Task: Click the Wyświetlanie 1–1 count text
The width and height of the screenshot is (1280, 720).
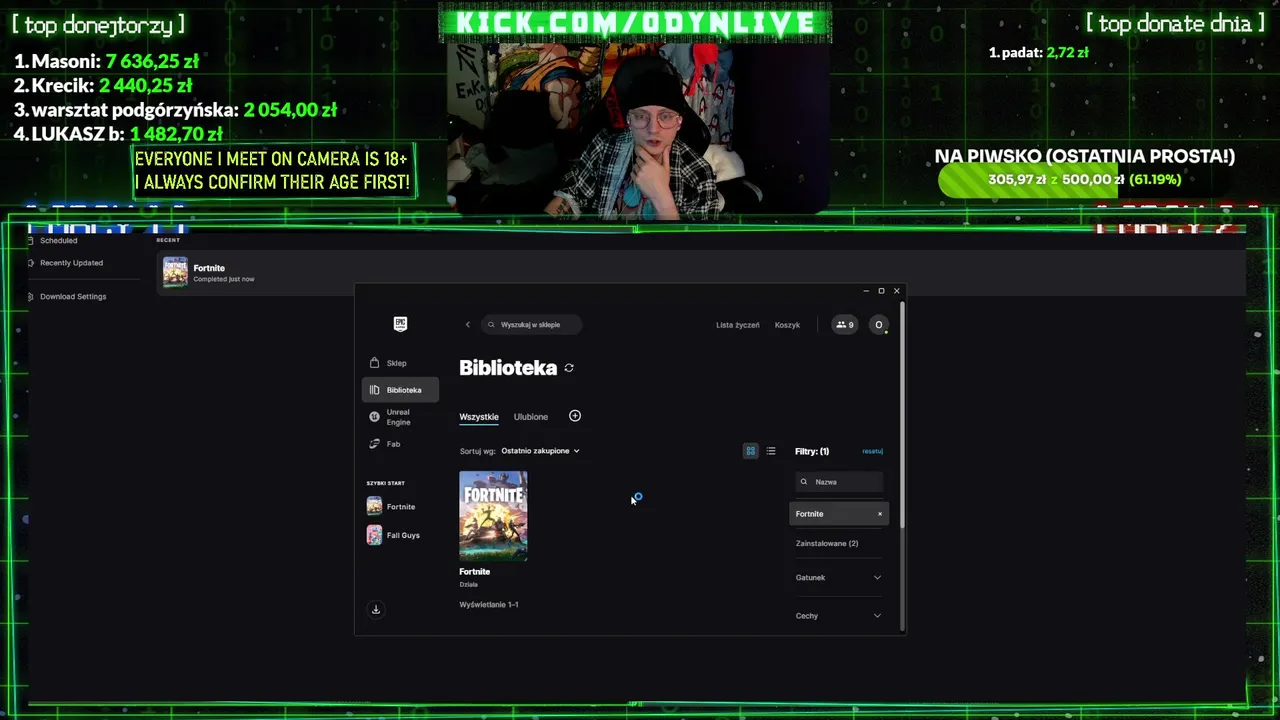Action: click(x=489, y=605)
